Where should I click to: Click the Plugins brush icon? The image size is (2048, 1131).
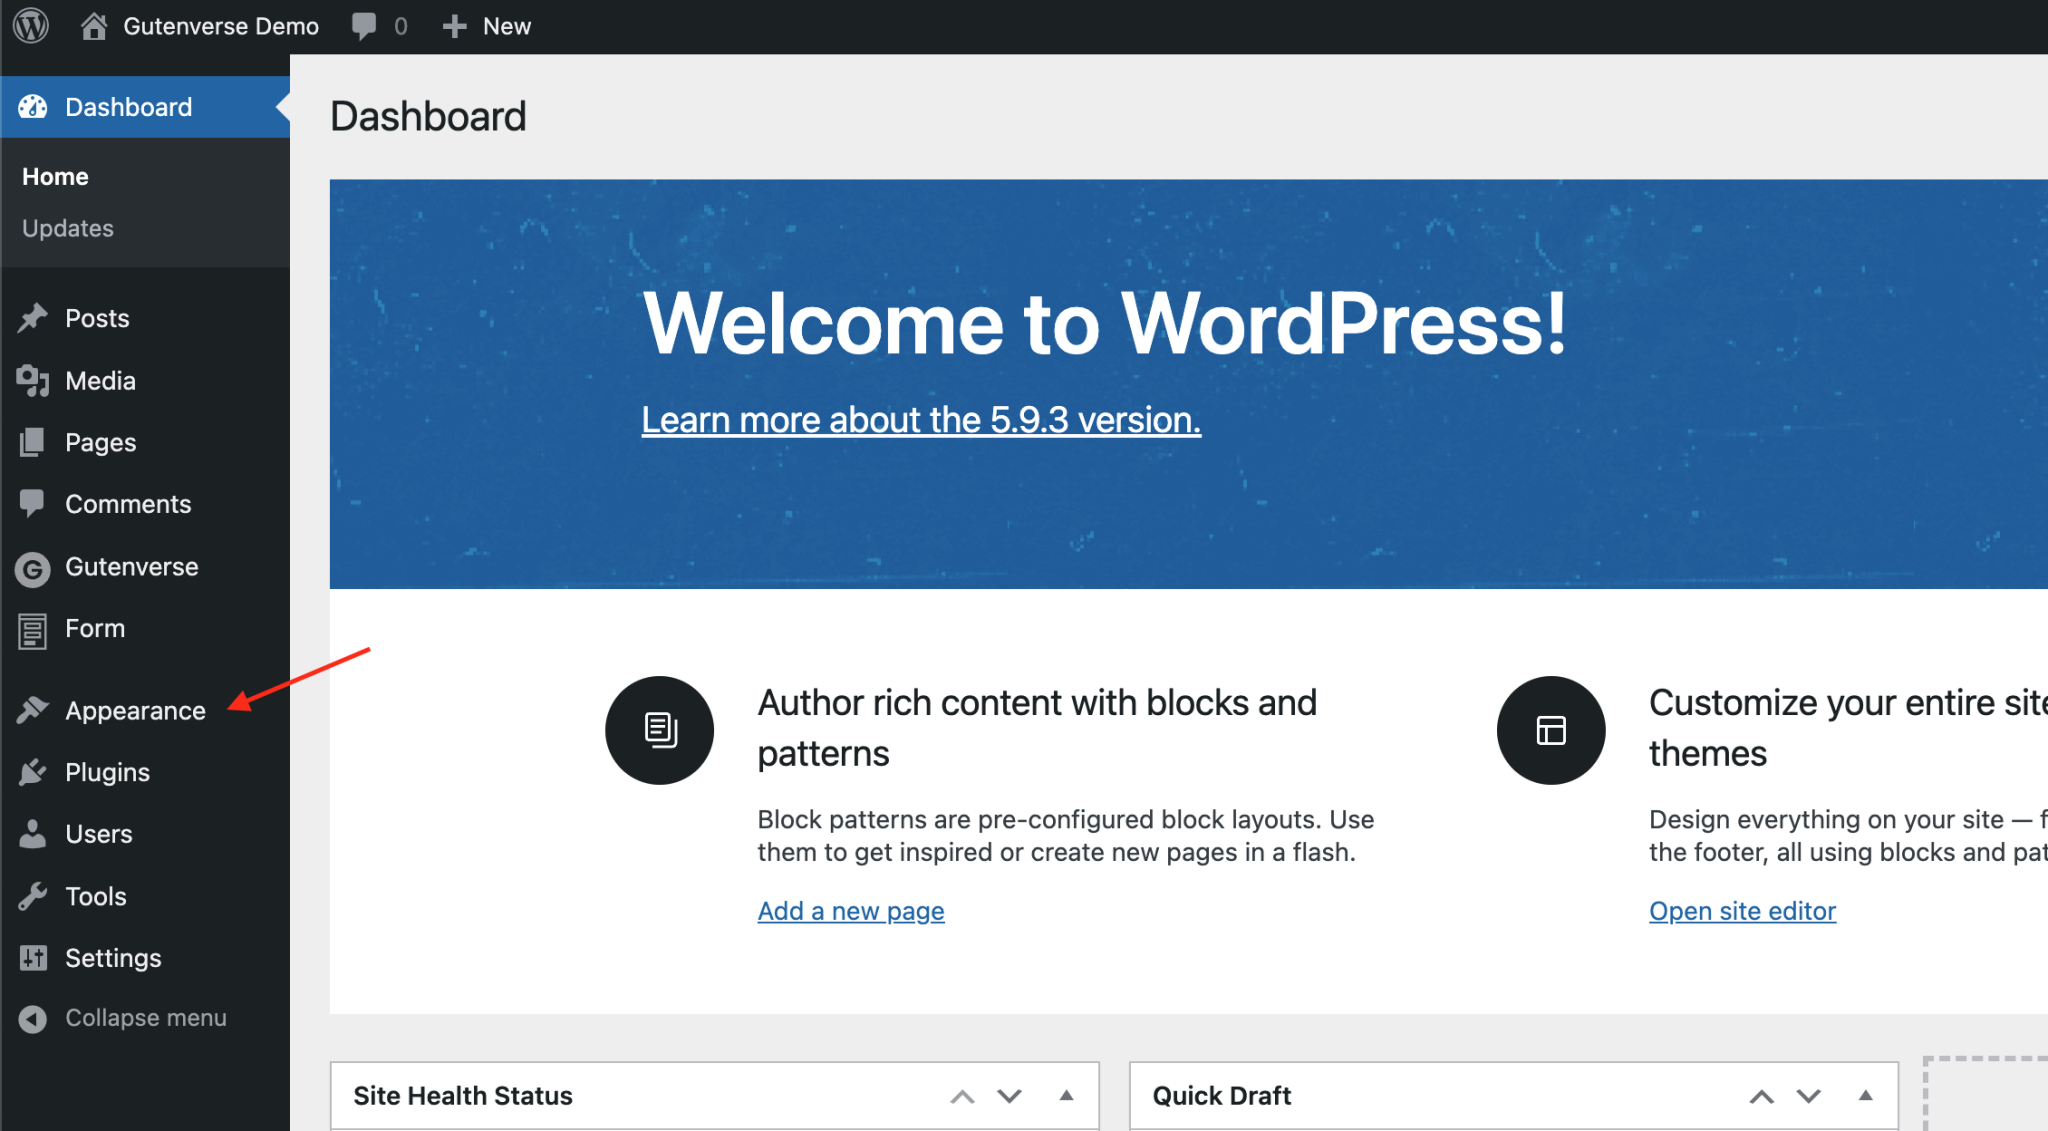pos(33,772)
